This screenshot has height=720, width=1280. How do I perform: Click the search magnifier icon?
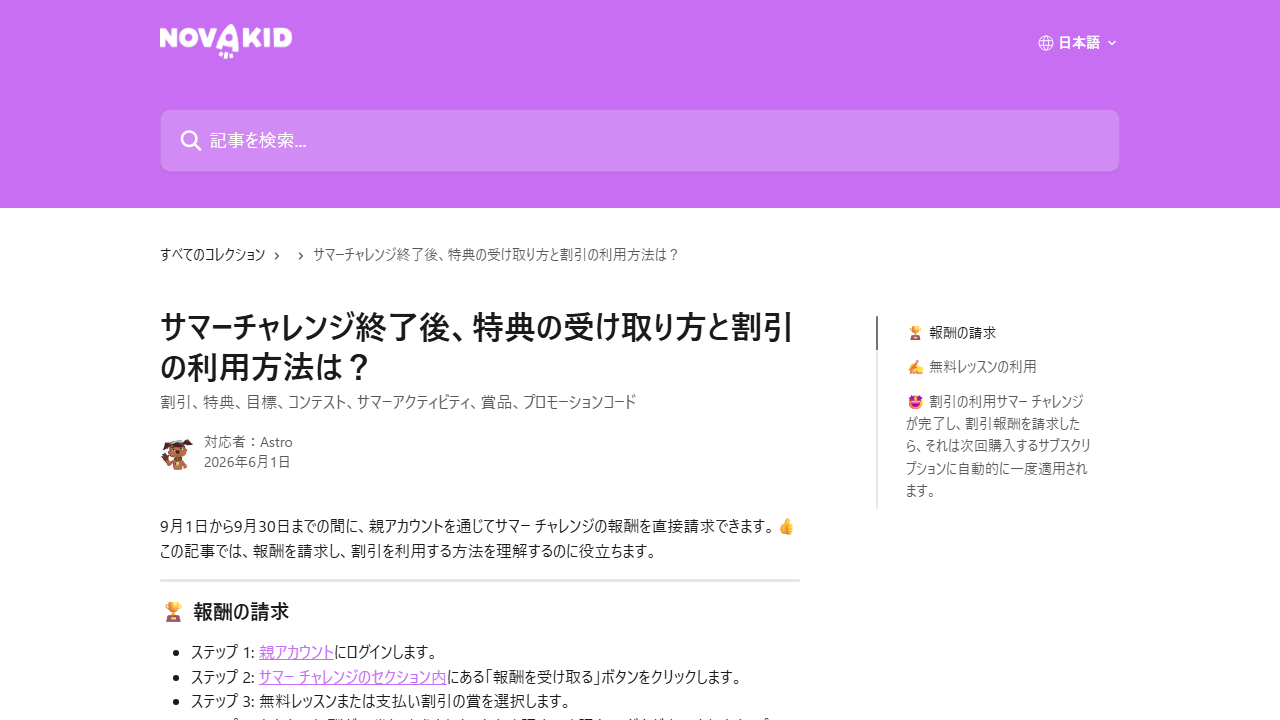(191, 141)
